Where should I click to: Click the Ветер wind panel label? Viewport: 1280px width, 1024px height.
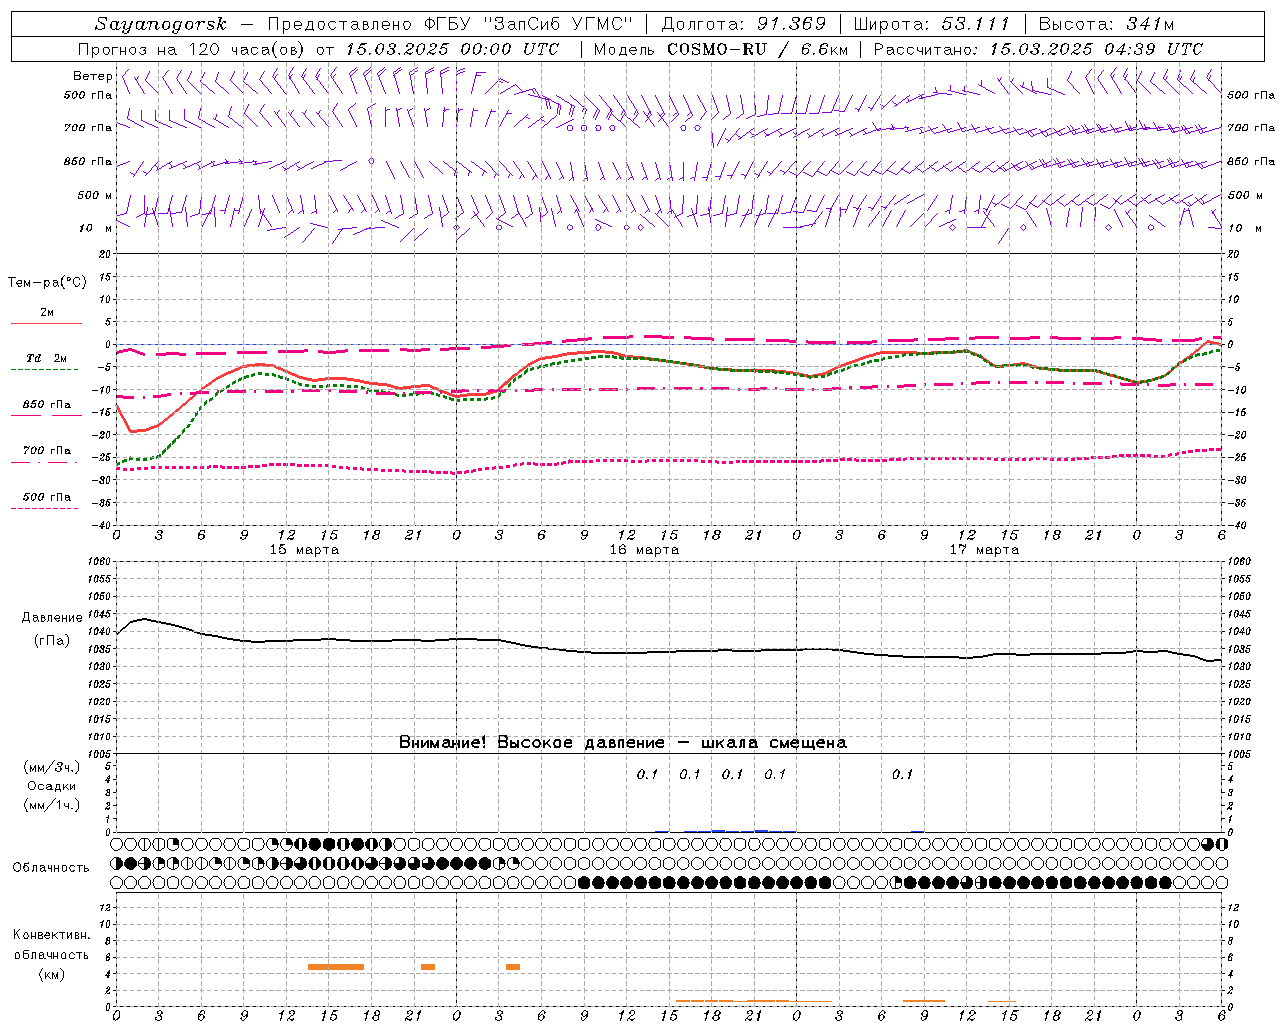coord(92,76)
